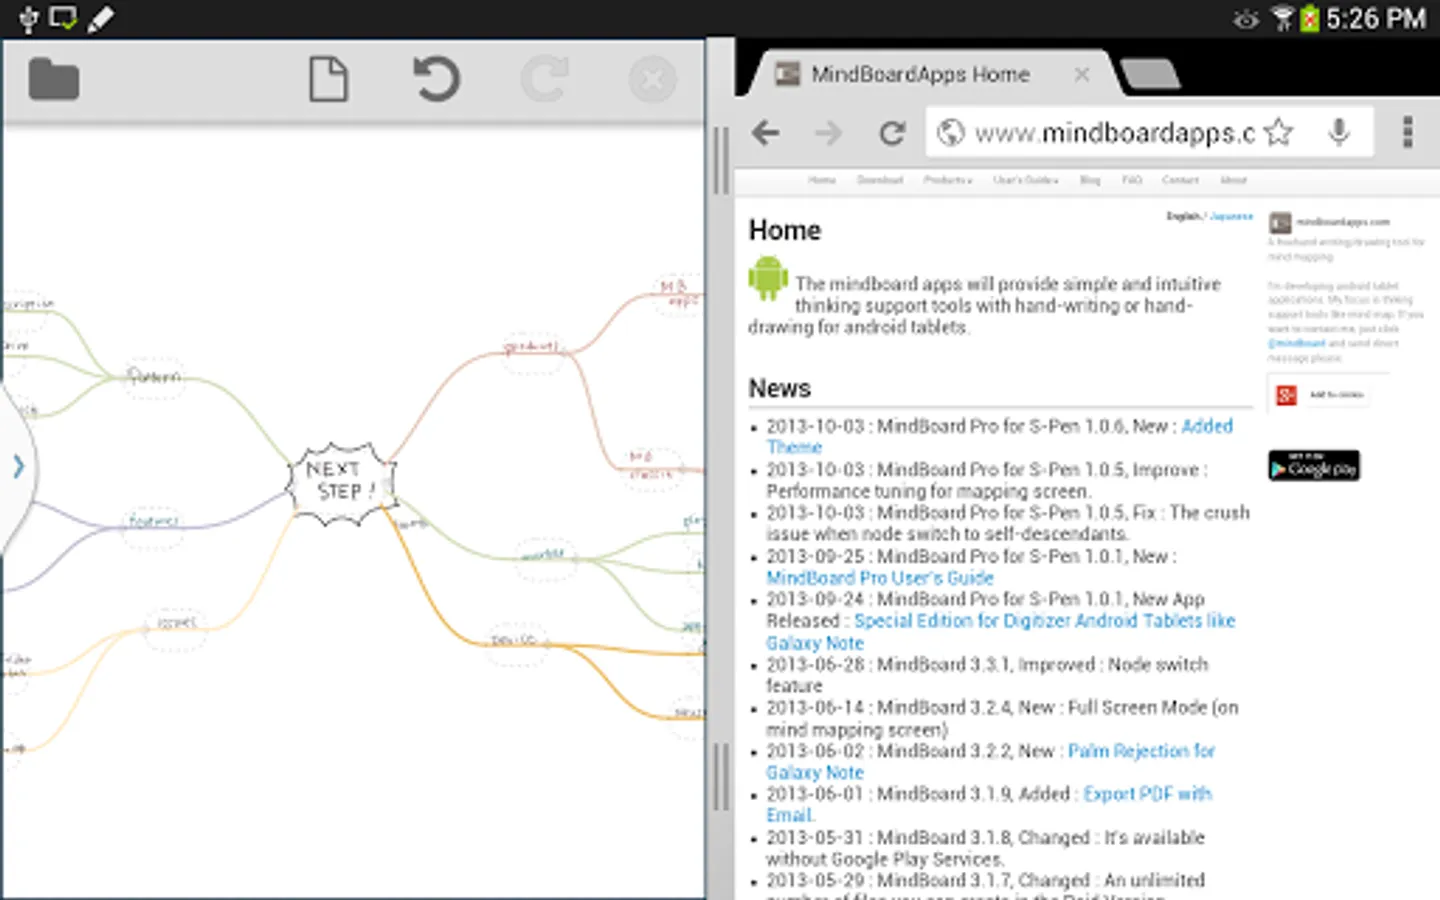Expand the User's Guides nav dropdown
The image size is (1440, 900).
pyautogui.click(x=1026, y=180)
